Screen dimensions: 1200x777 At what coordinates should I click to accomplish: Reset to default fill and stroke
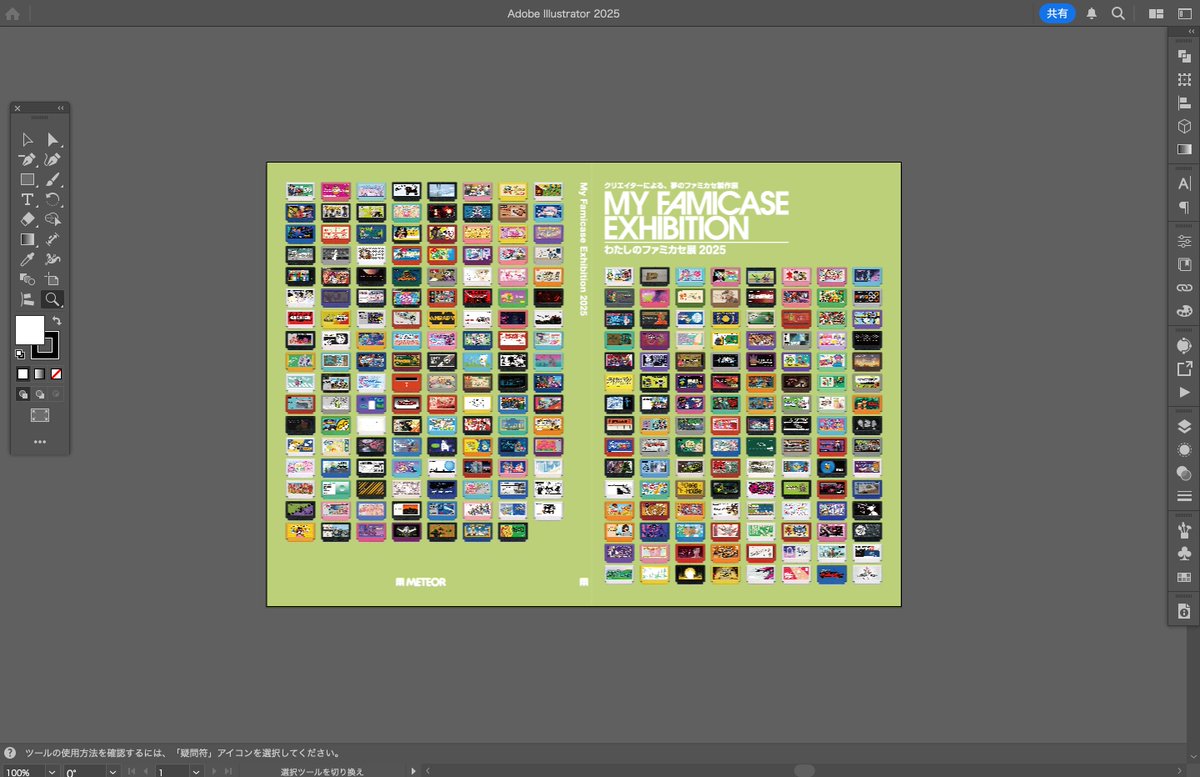tap(20, 354)
